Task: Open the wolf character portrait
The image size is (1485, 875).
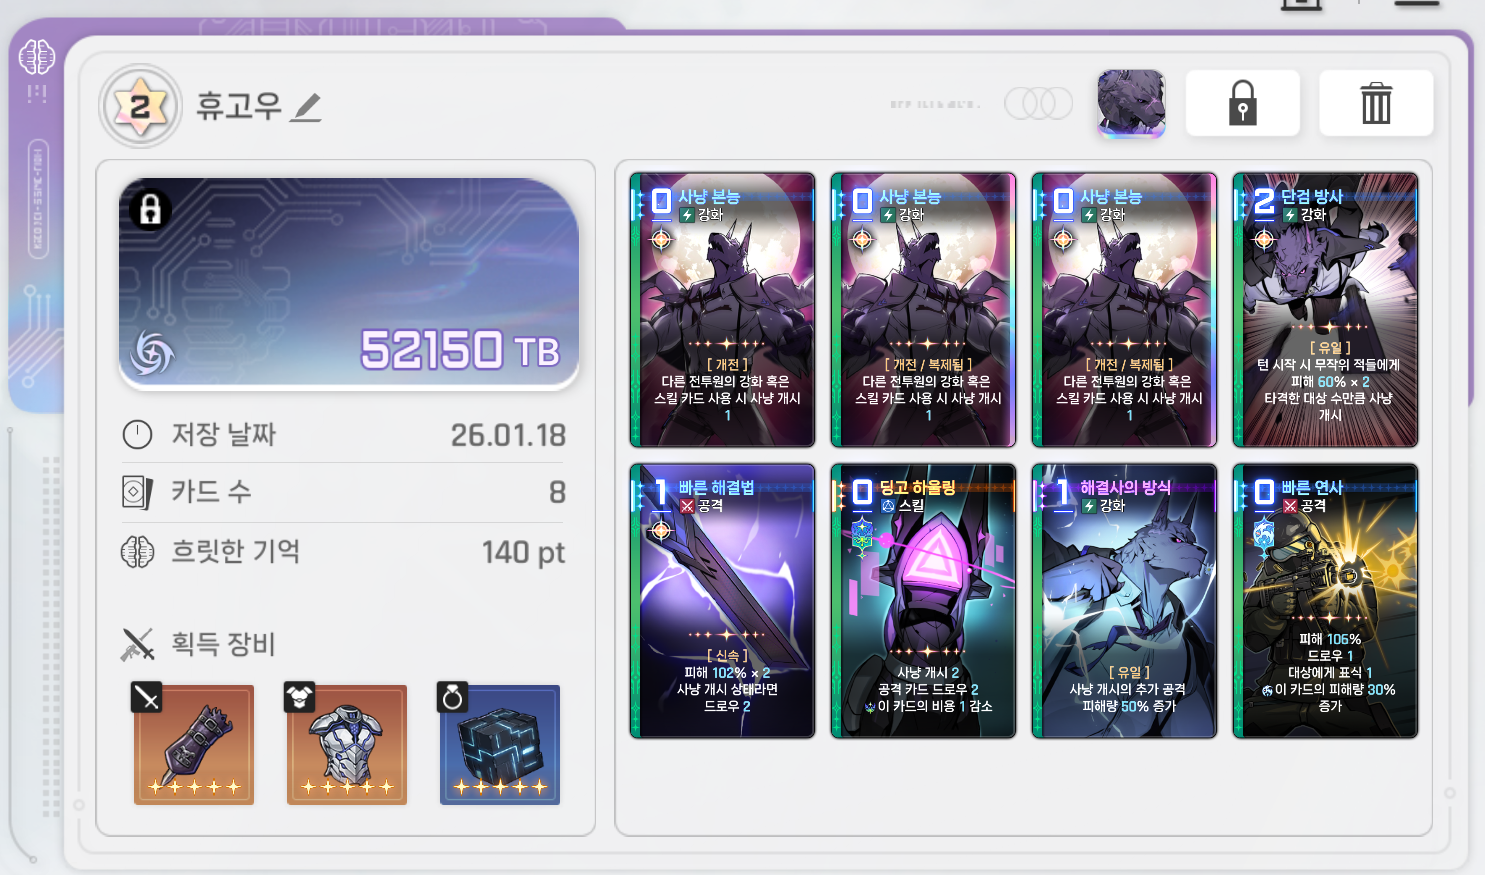Action: 1131,103
